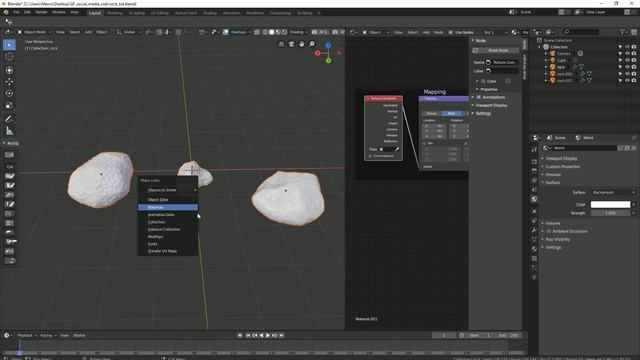This screenshot has height=360, width=640.
Task: Select Point type in Mapping node
Action: pyautogui.click(x=451, y=113)
